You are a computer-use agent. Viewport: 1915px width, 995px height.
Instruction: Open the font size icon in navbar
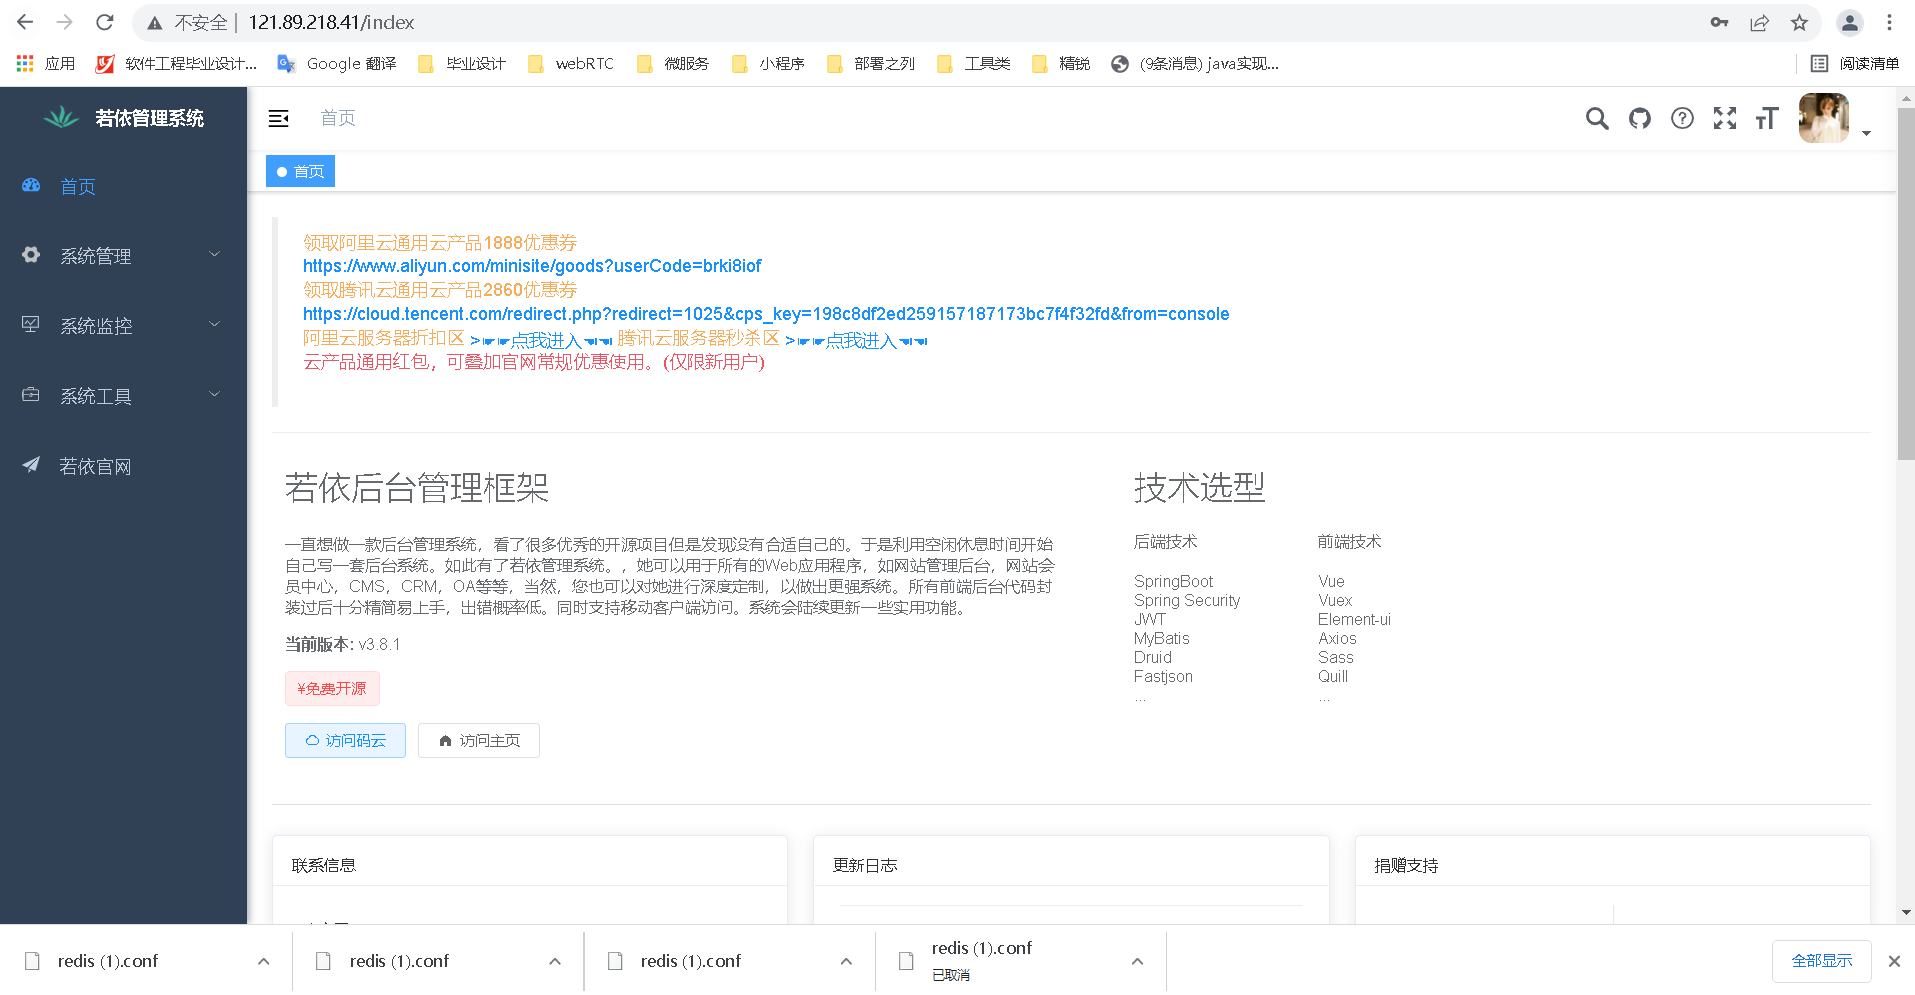pos(1767,118)
